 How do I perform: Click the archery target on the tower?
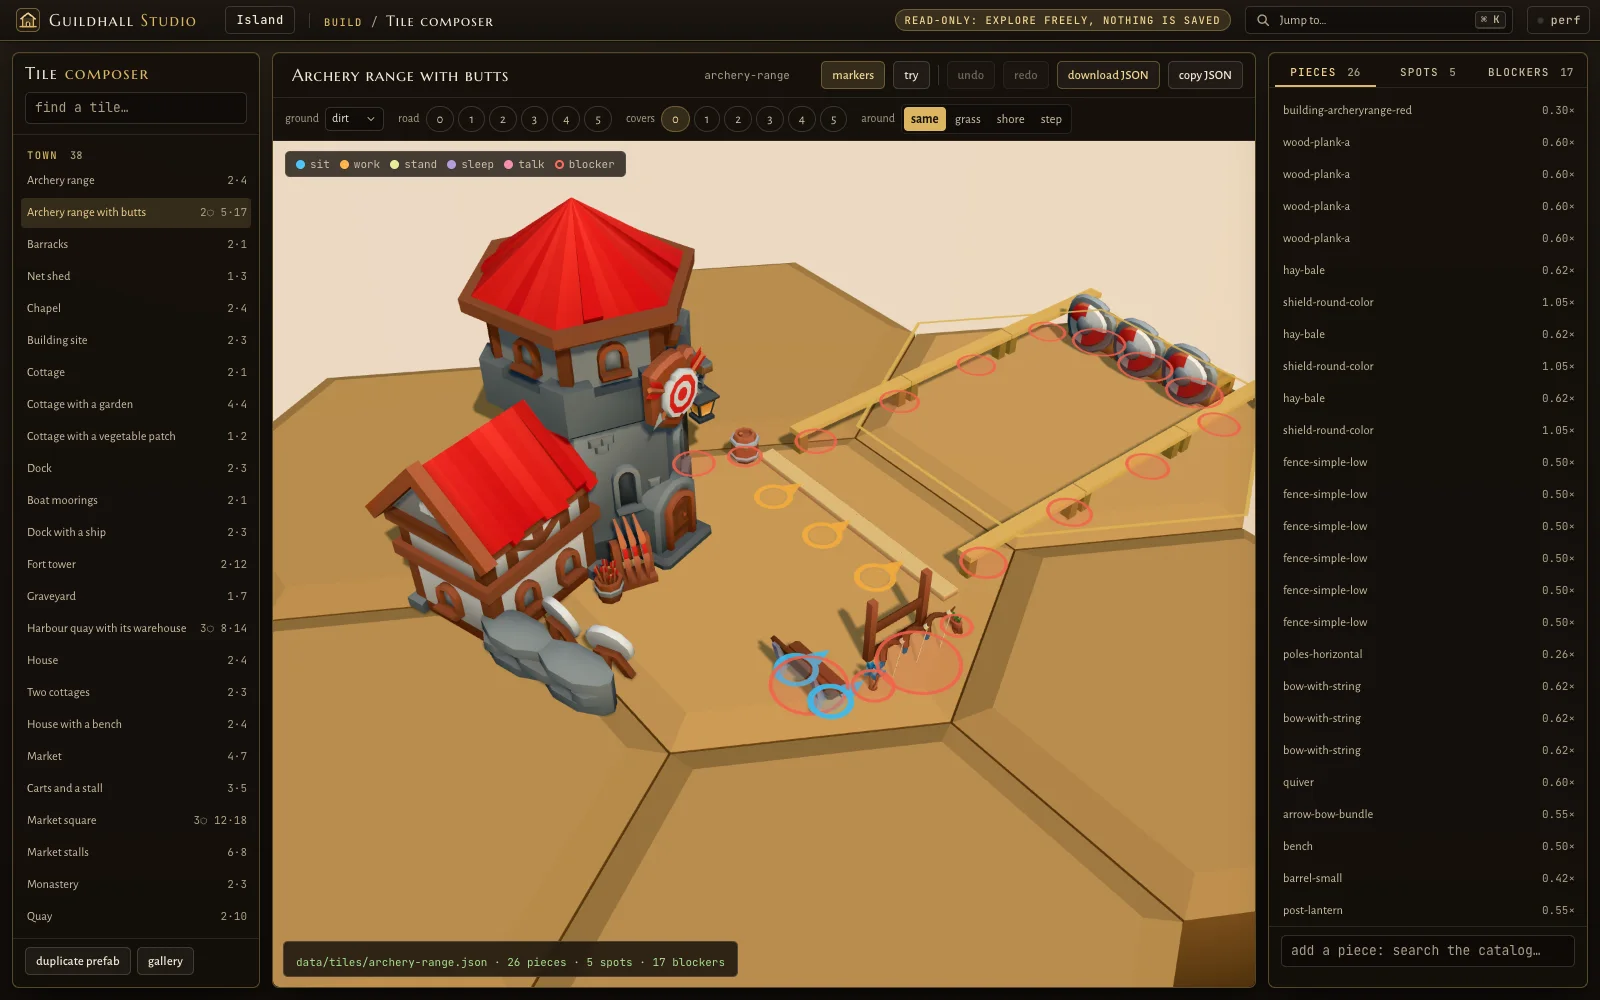coord(680,390)
